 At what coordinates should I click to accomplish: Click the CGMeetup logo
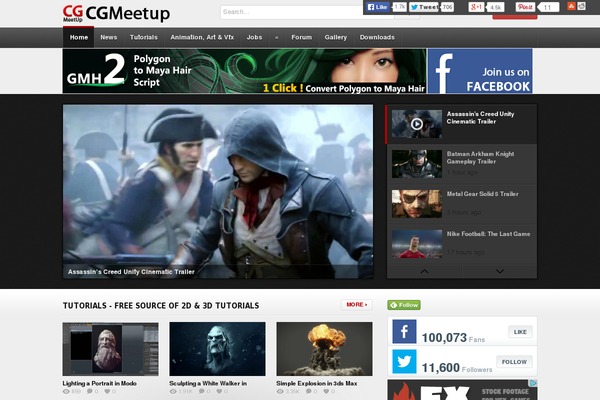point(116,13)
